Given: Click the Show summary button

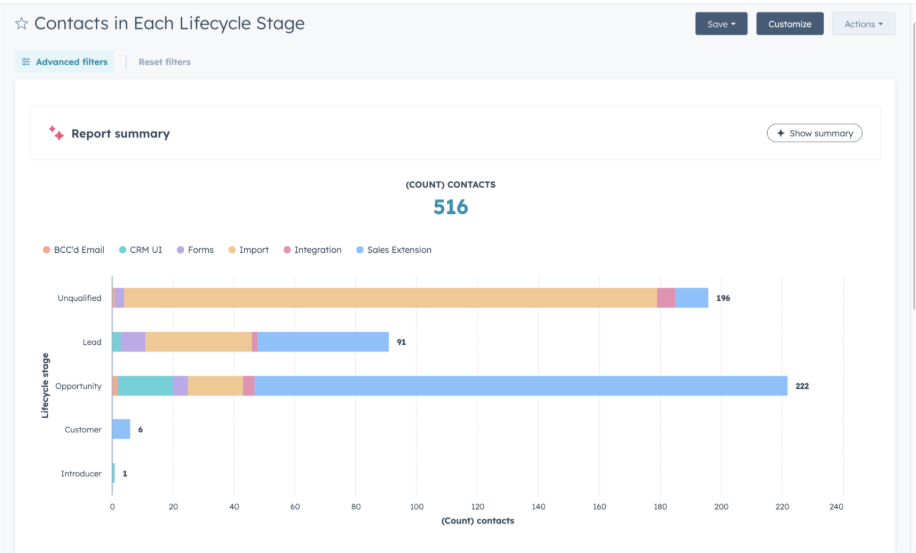Looking at the screenshot, I should tap(814, 133).
